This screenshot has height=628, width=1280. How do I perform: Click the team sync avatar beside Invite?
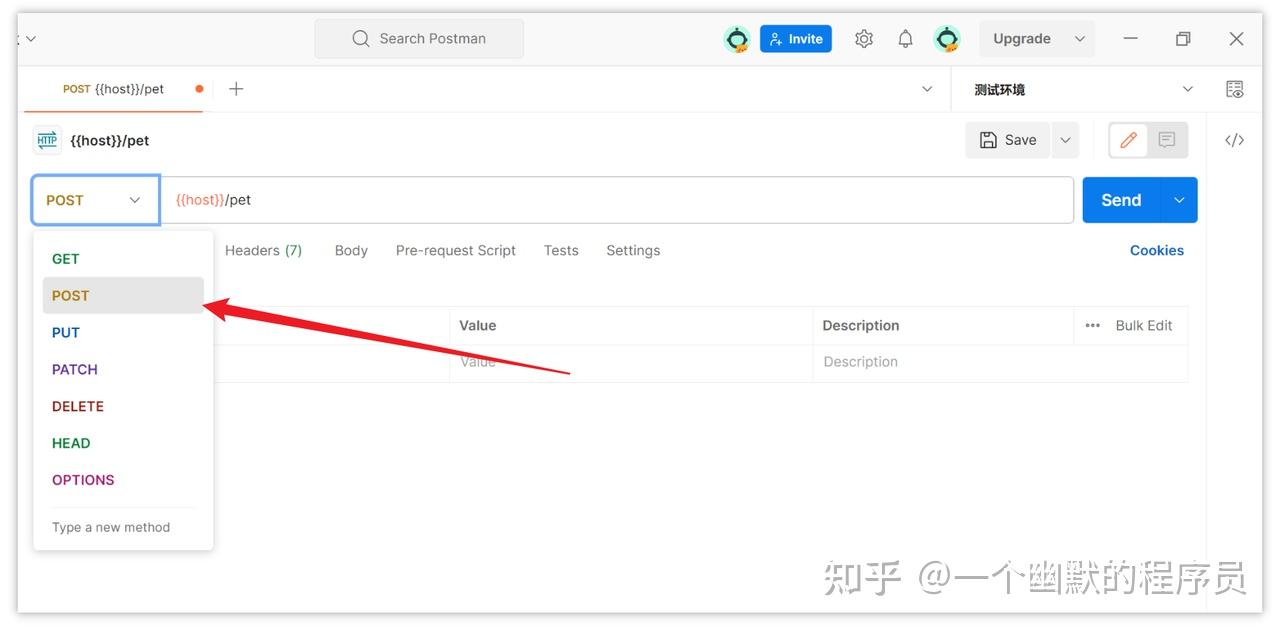pos(737,39)
